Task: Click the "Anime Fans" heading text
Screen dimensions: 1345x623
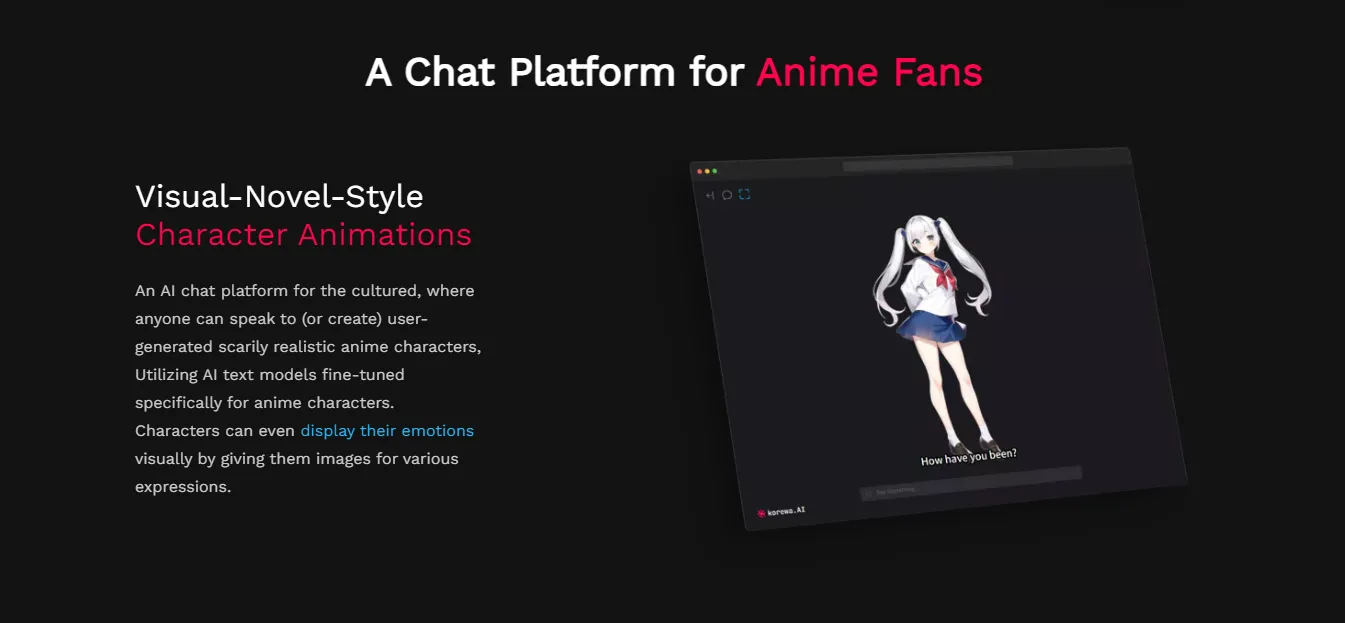Action: pos(868,71)
